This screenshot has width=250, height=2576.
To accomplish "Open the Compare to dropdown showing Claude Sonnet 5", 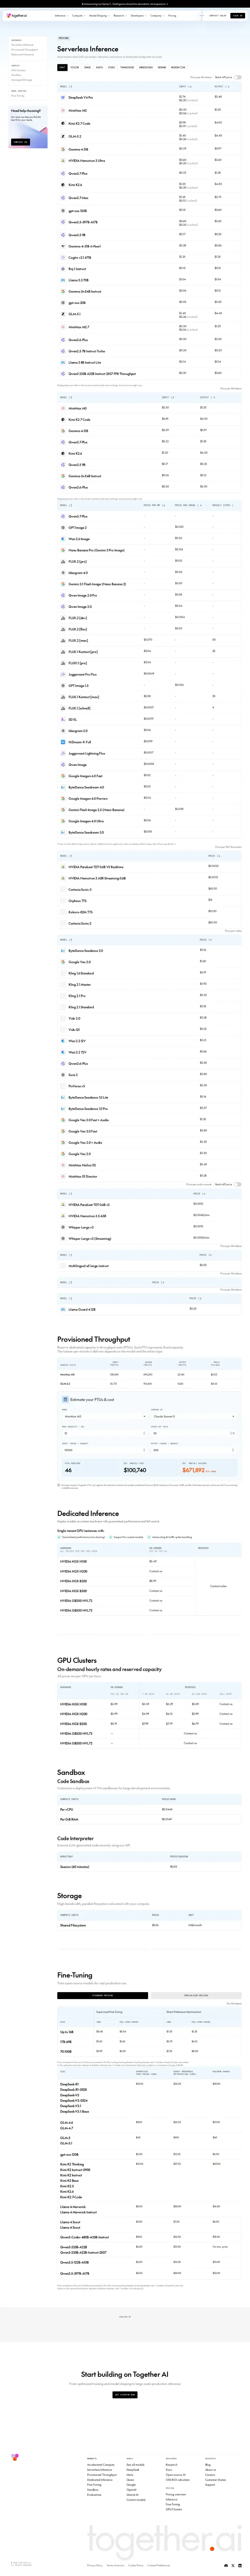I will click(x=194, y=1416).
